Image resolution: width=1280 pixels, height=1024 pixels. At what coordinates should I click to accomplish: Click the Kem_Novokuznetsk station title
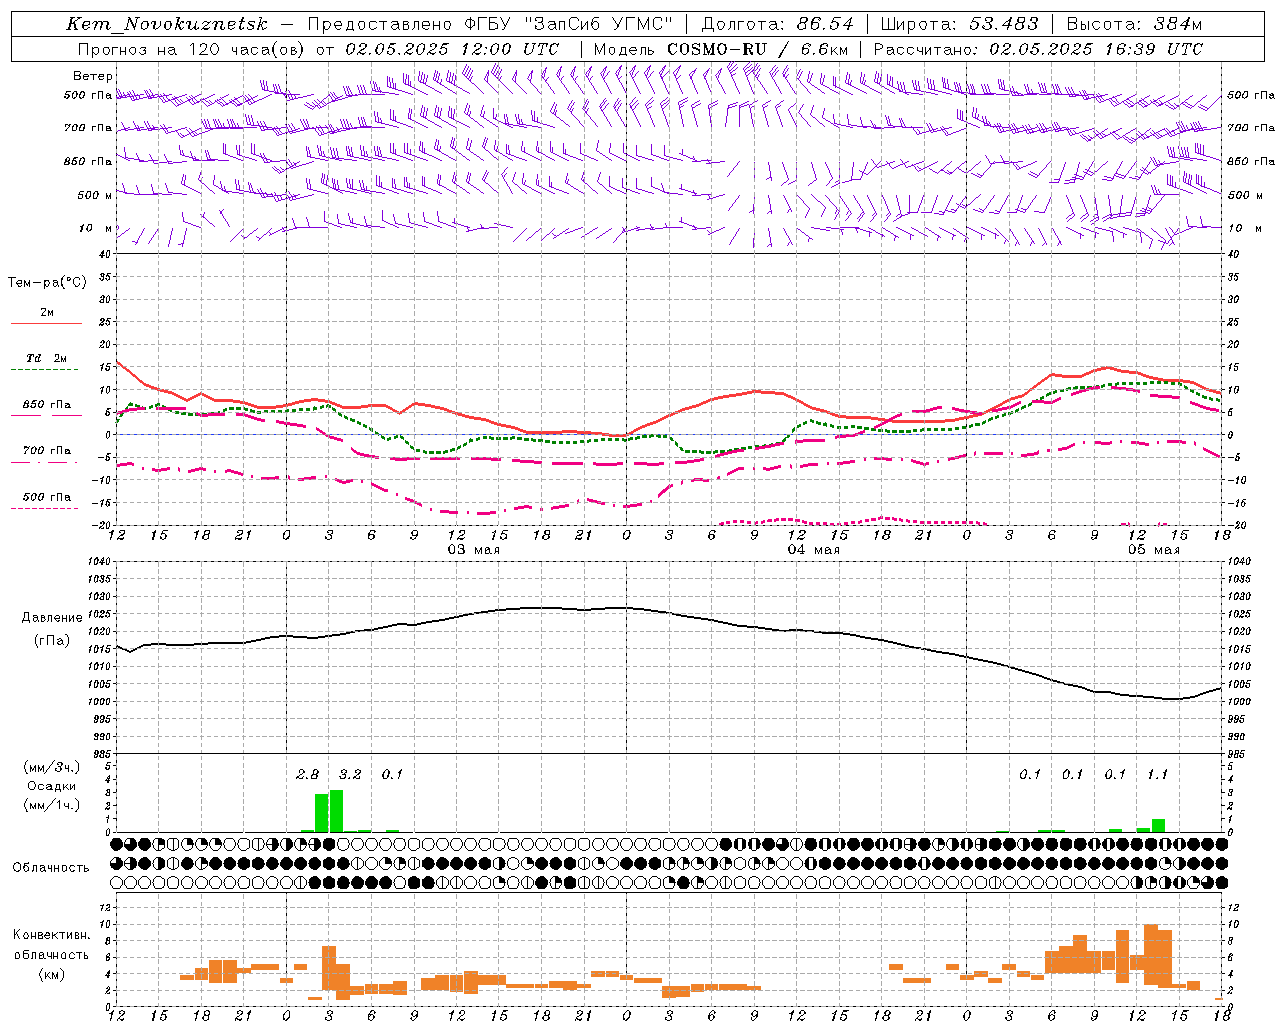[x=167, y=24]
